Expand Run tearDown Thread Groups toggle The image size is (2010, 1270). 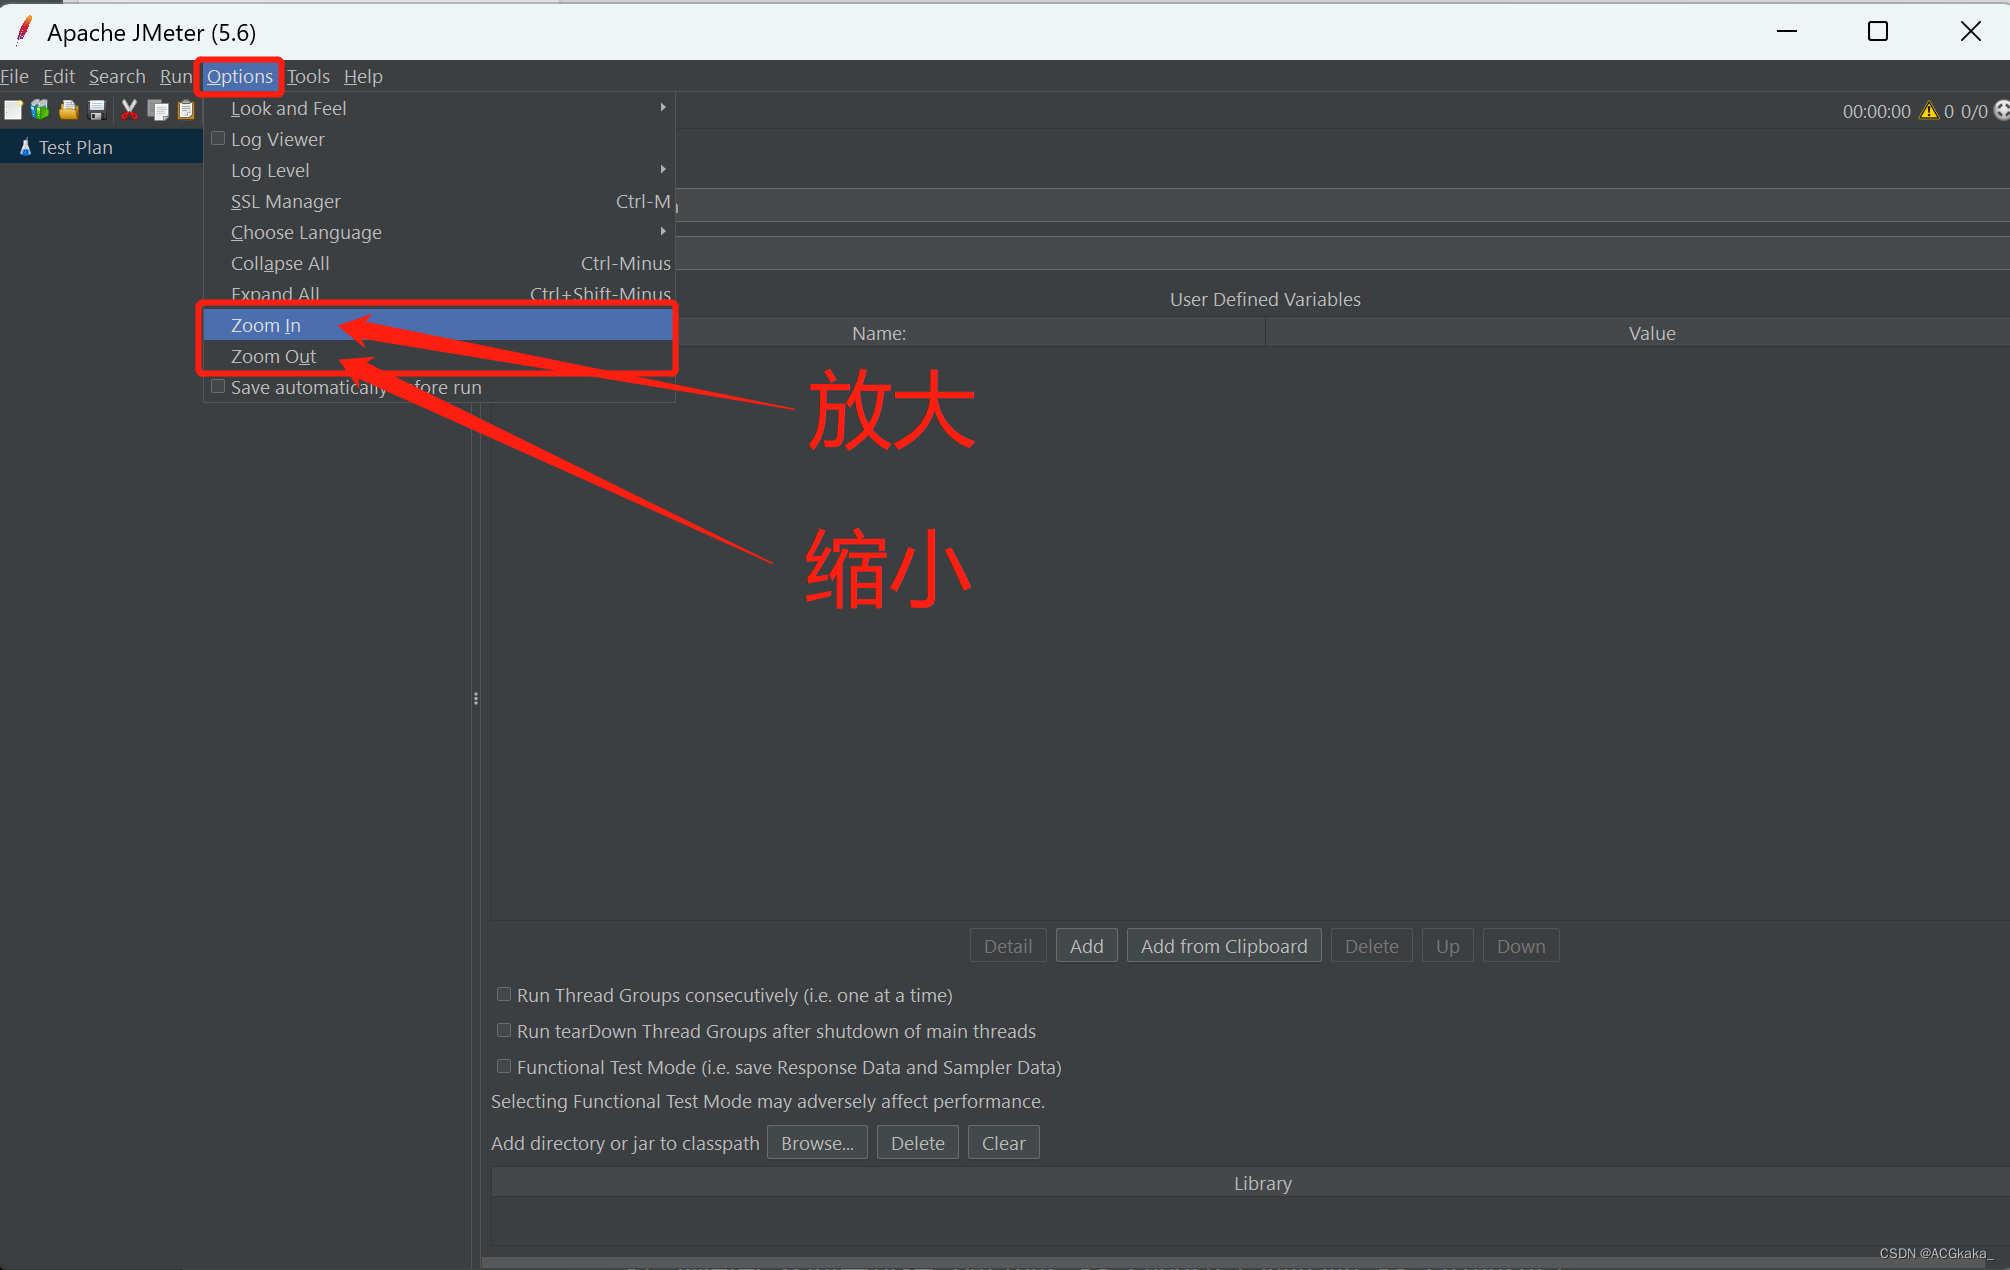[x=503, y=1032]
